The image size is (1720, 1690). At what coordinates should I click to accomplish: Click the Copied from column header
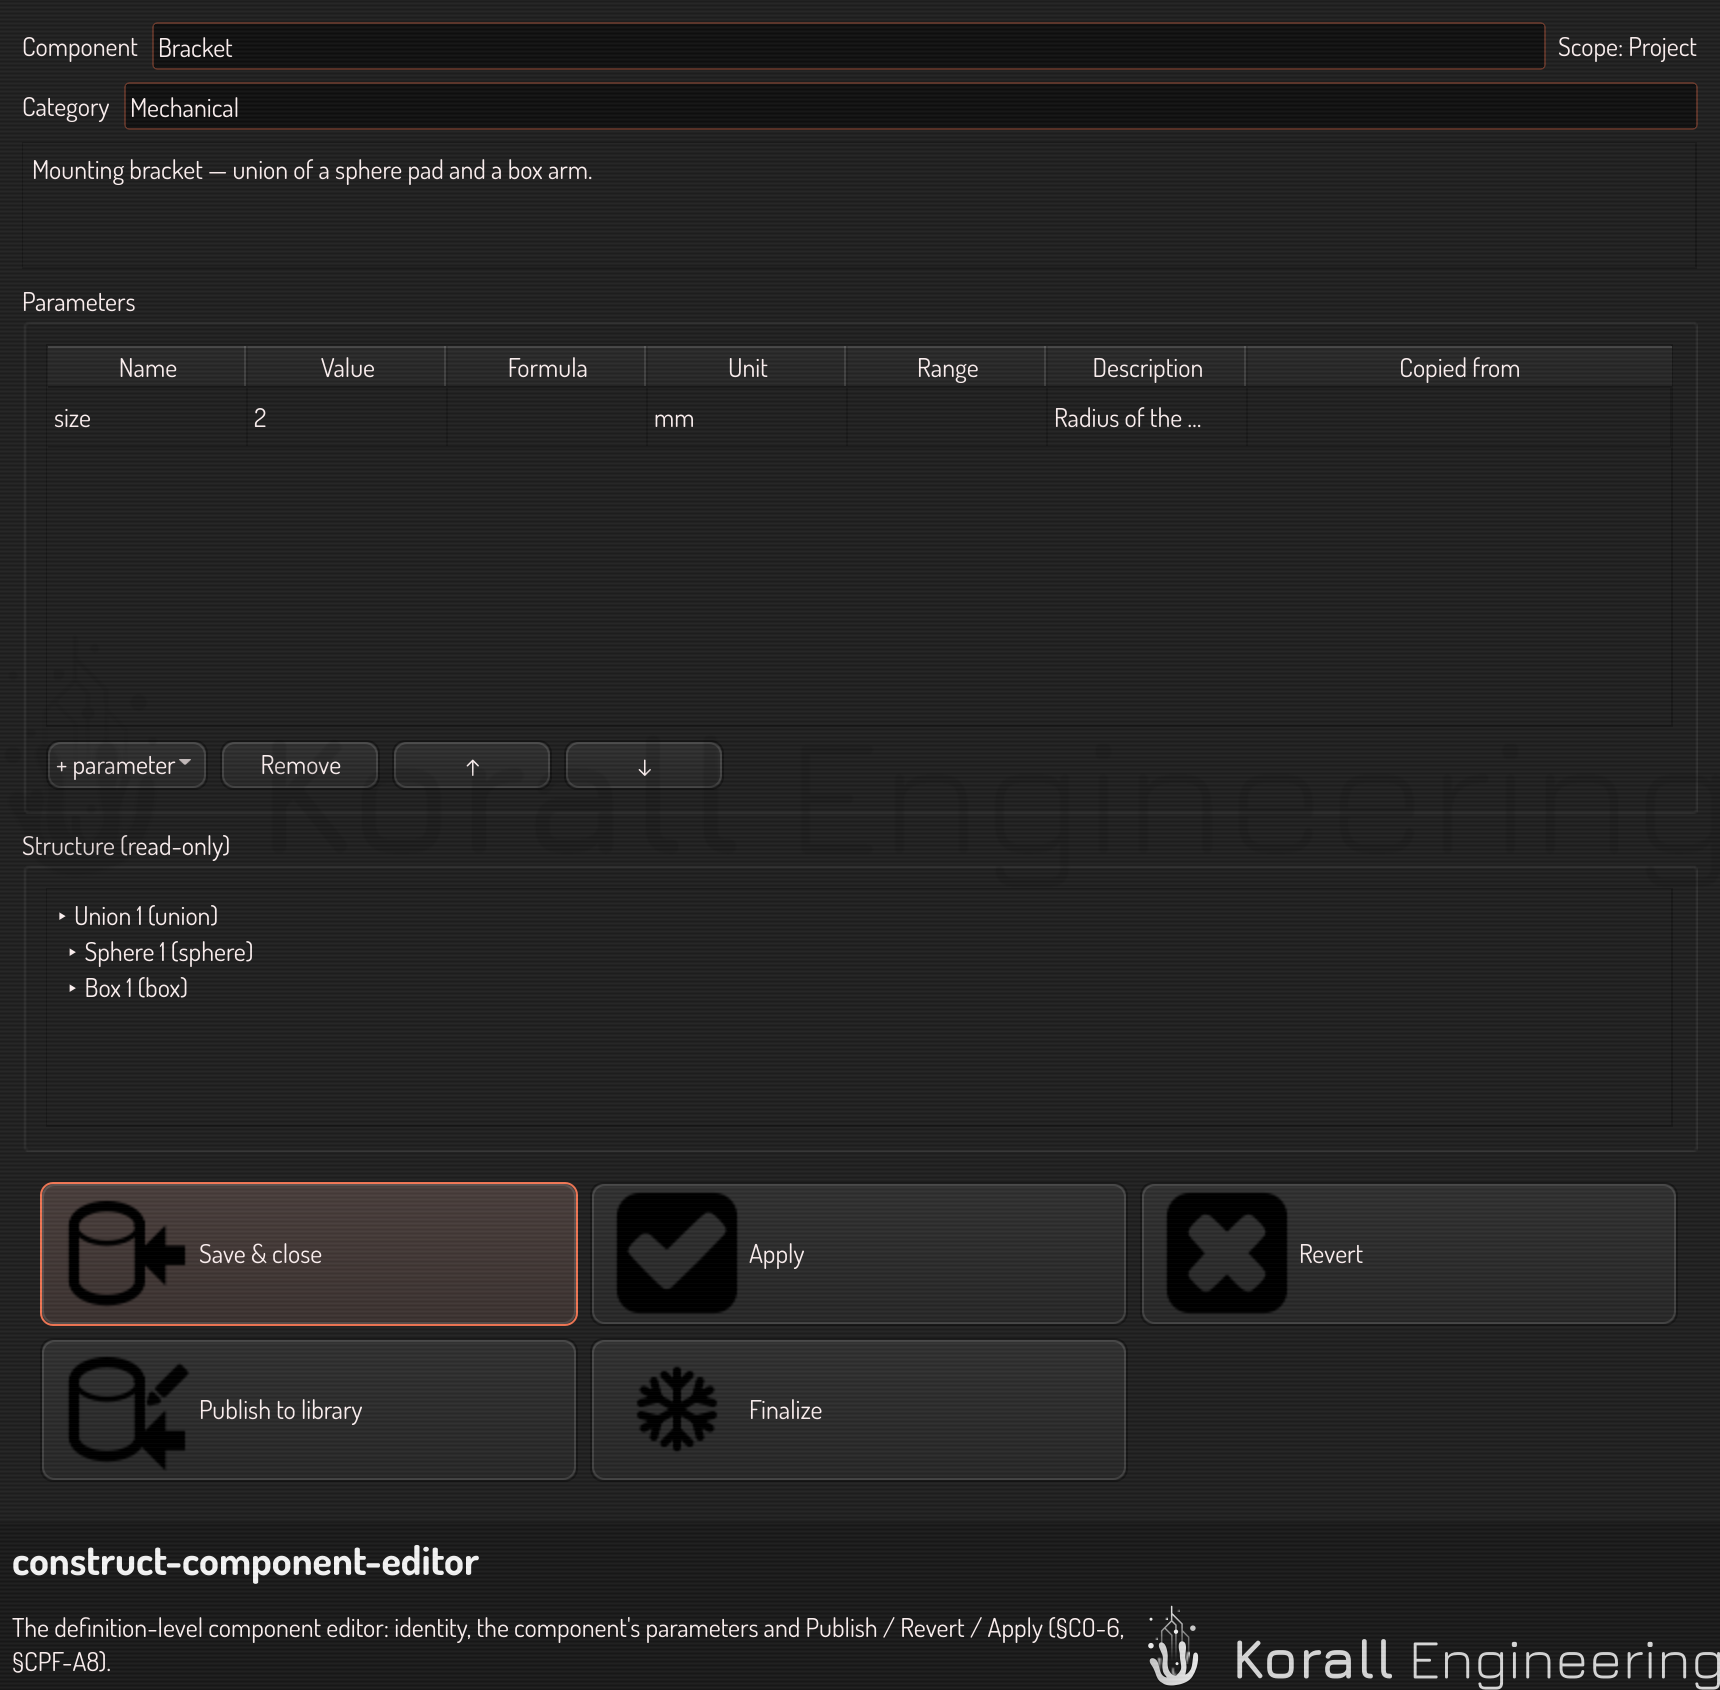click(x=1459, y=368)
